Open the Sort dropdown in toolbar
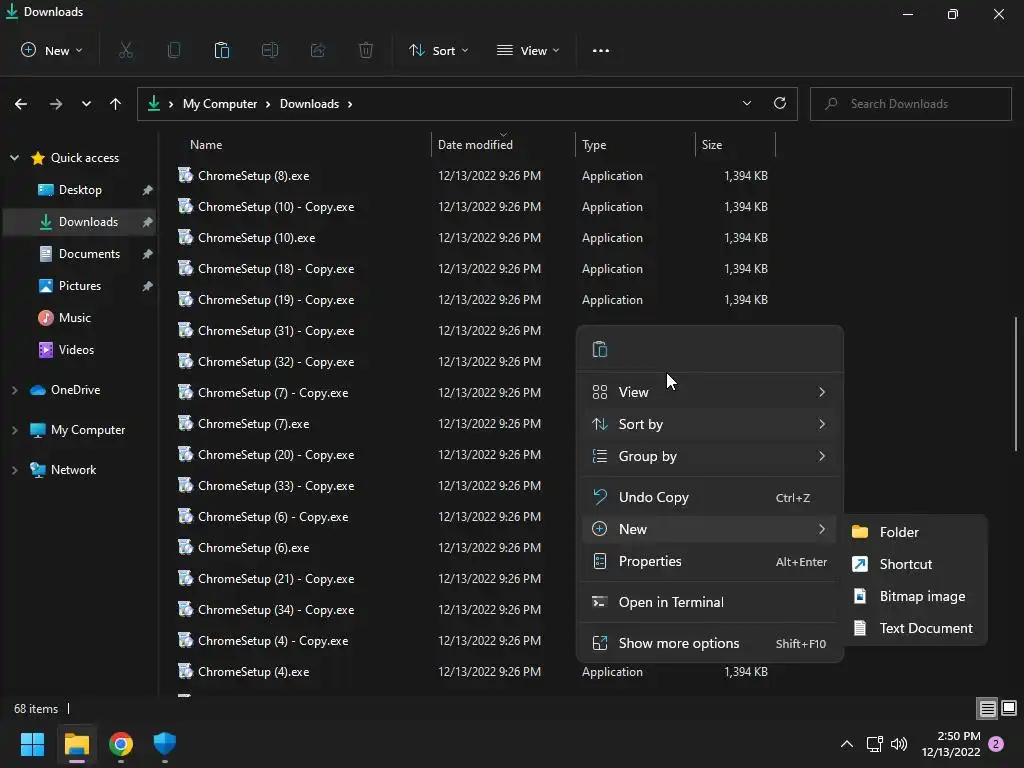Image resolution: width=1024 pixels, height=768 pixels. tap(438, 50)
